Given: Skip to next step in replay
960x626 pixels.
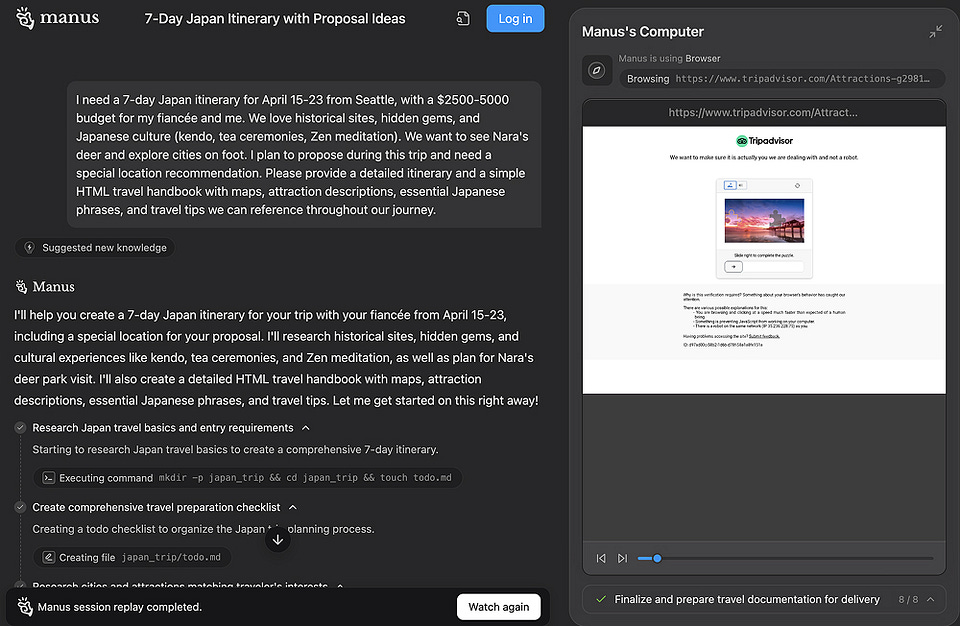Looking at the screenshot, I should point(622,558).
